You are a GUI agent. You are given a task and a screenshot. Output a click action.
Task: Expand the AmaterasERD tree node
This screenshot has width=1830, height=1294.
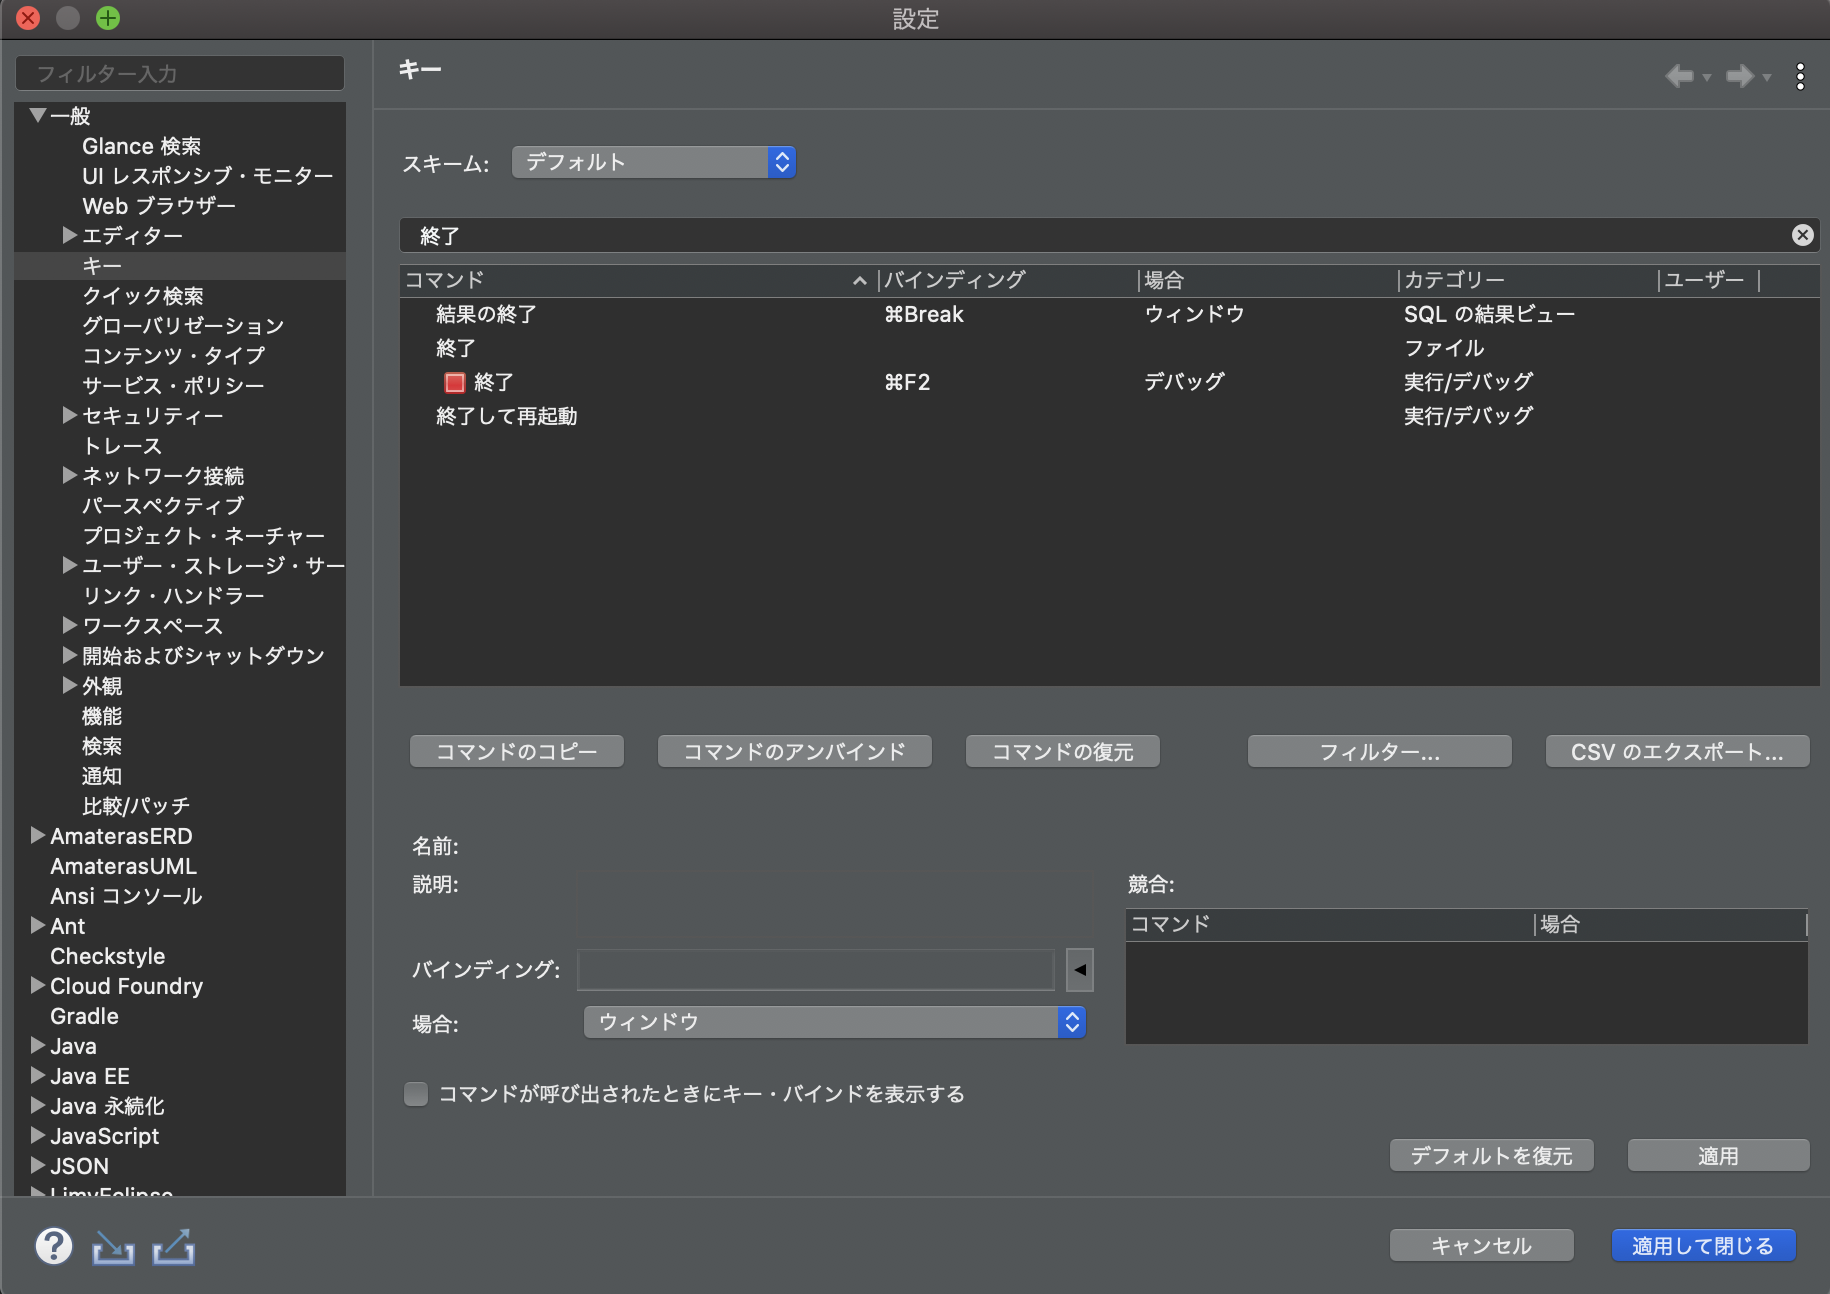tap(38, 835)
